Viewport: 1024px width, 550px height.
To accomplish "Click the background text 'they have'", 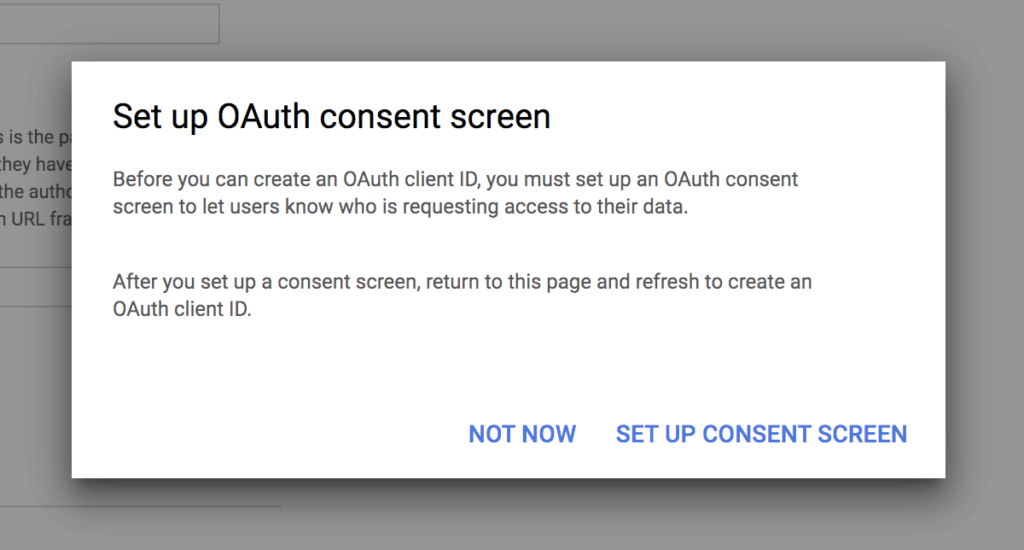I will click(x=35, y=164).
